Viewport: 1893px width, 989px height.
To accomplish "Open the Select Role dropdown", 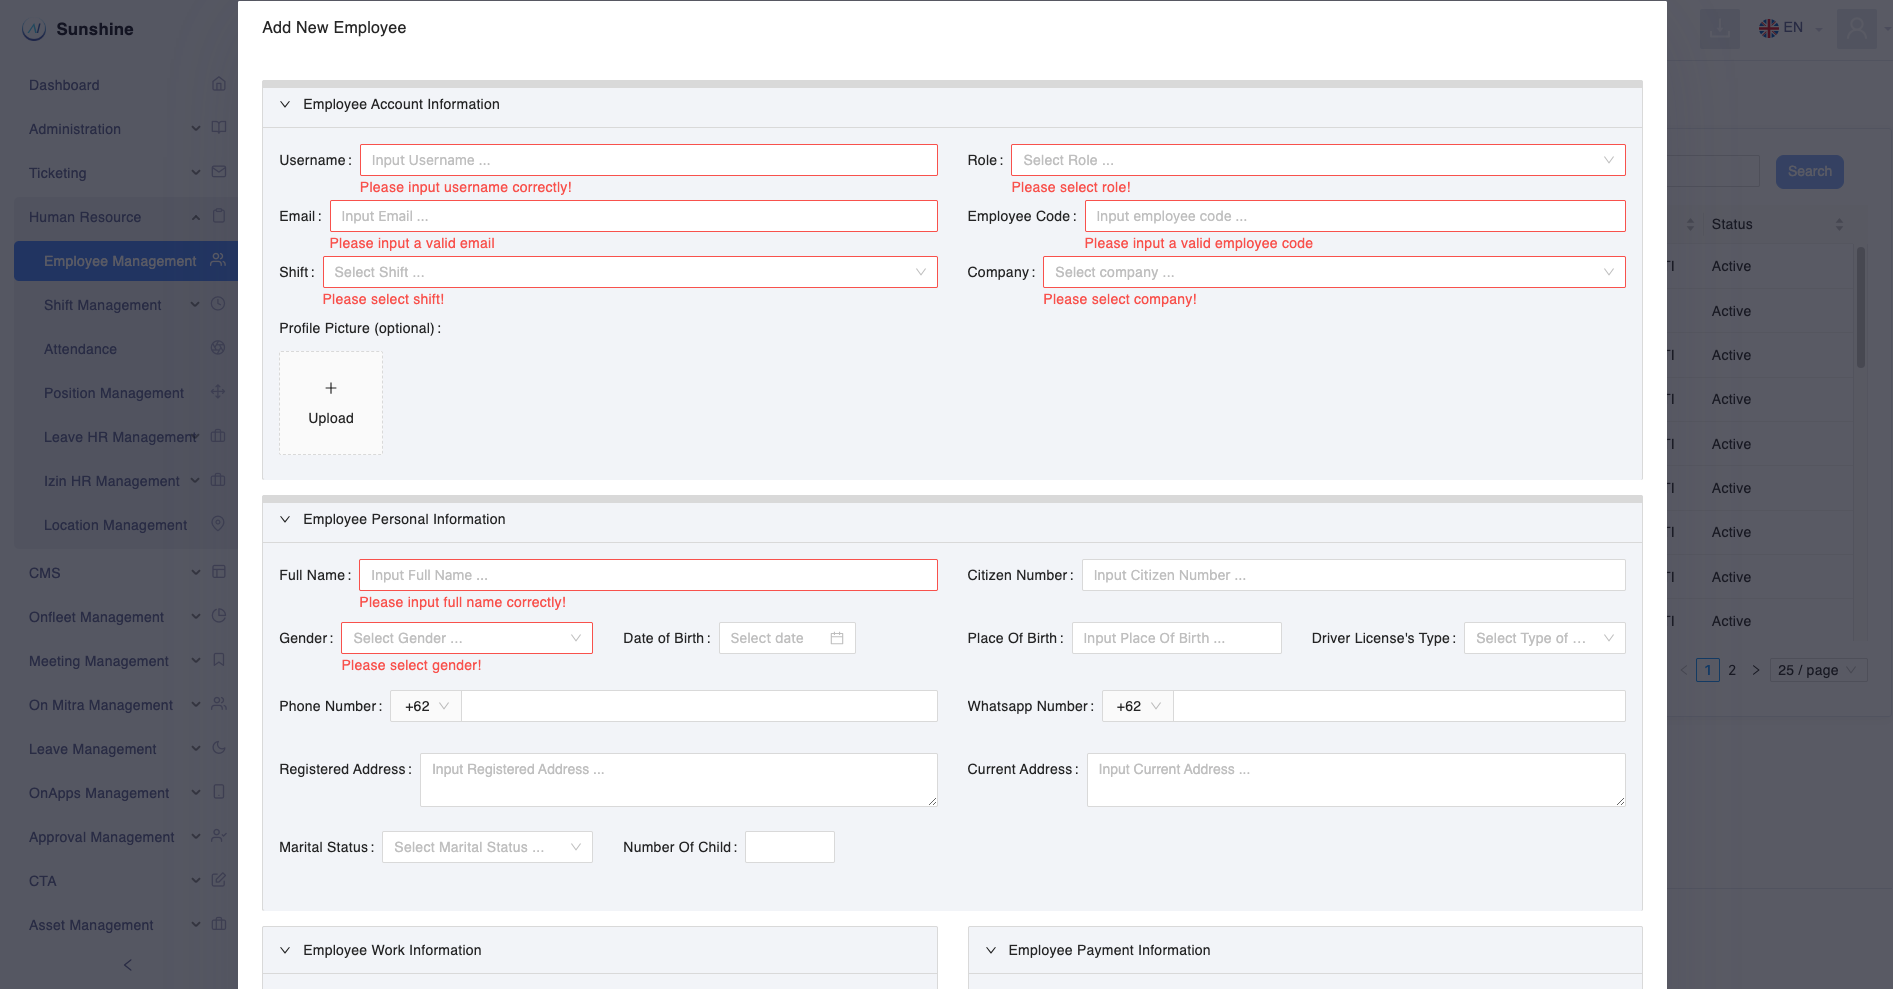I will [x=1317, y=160].
